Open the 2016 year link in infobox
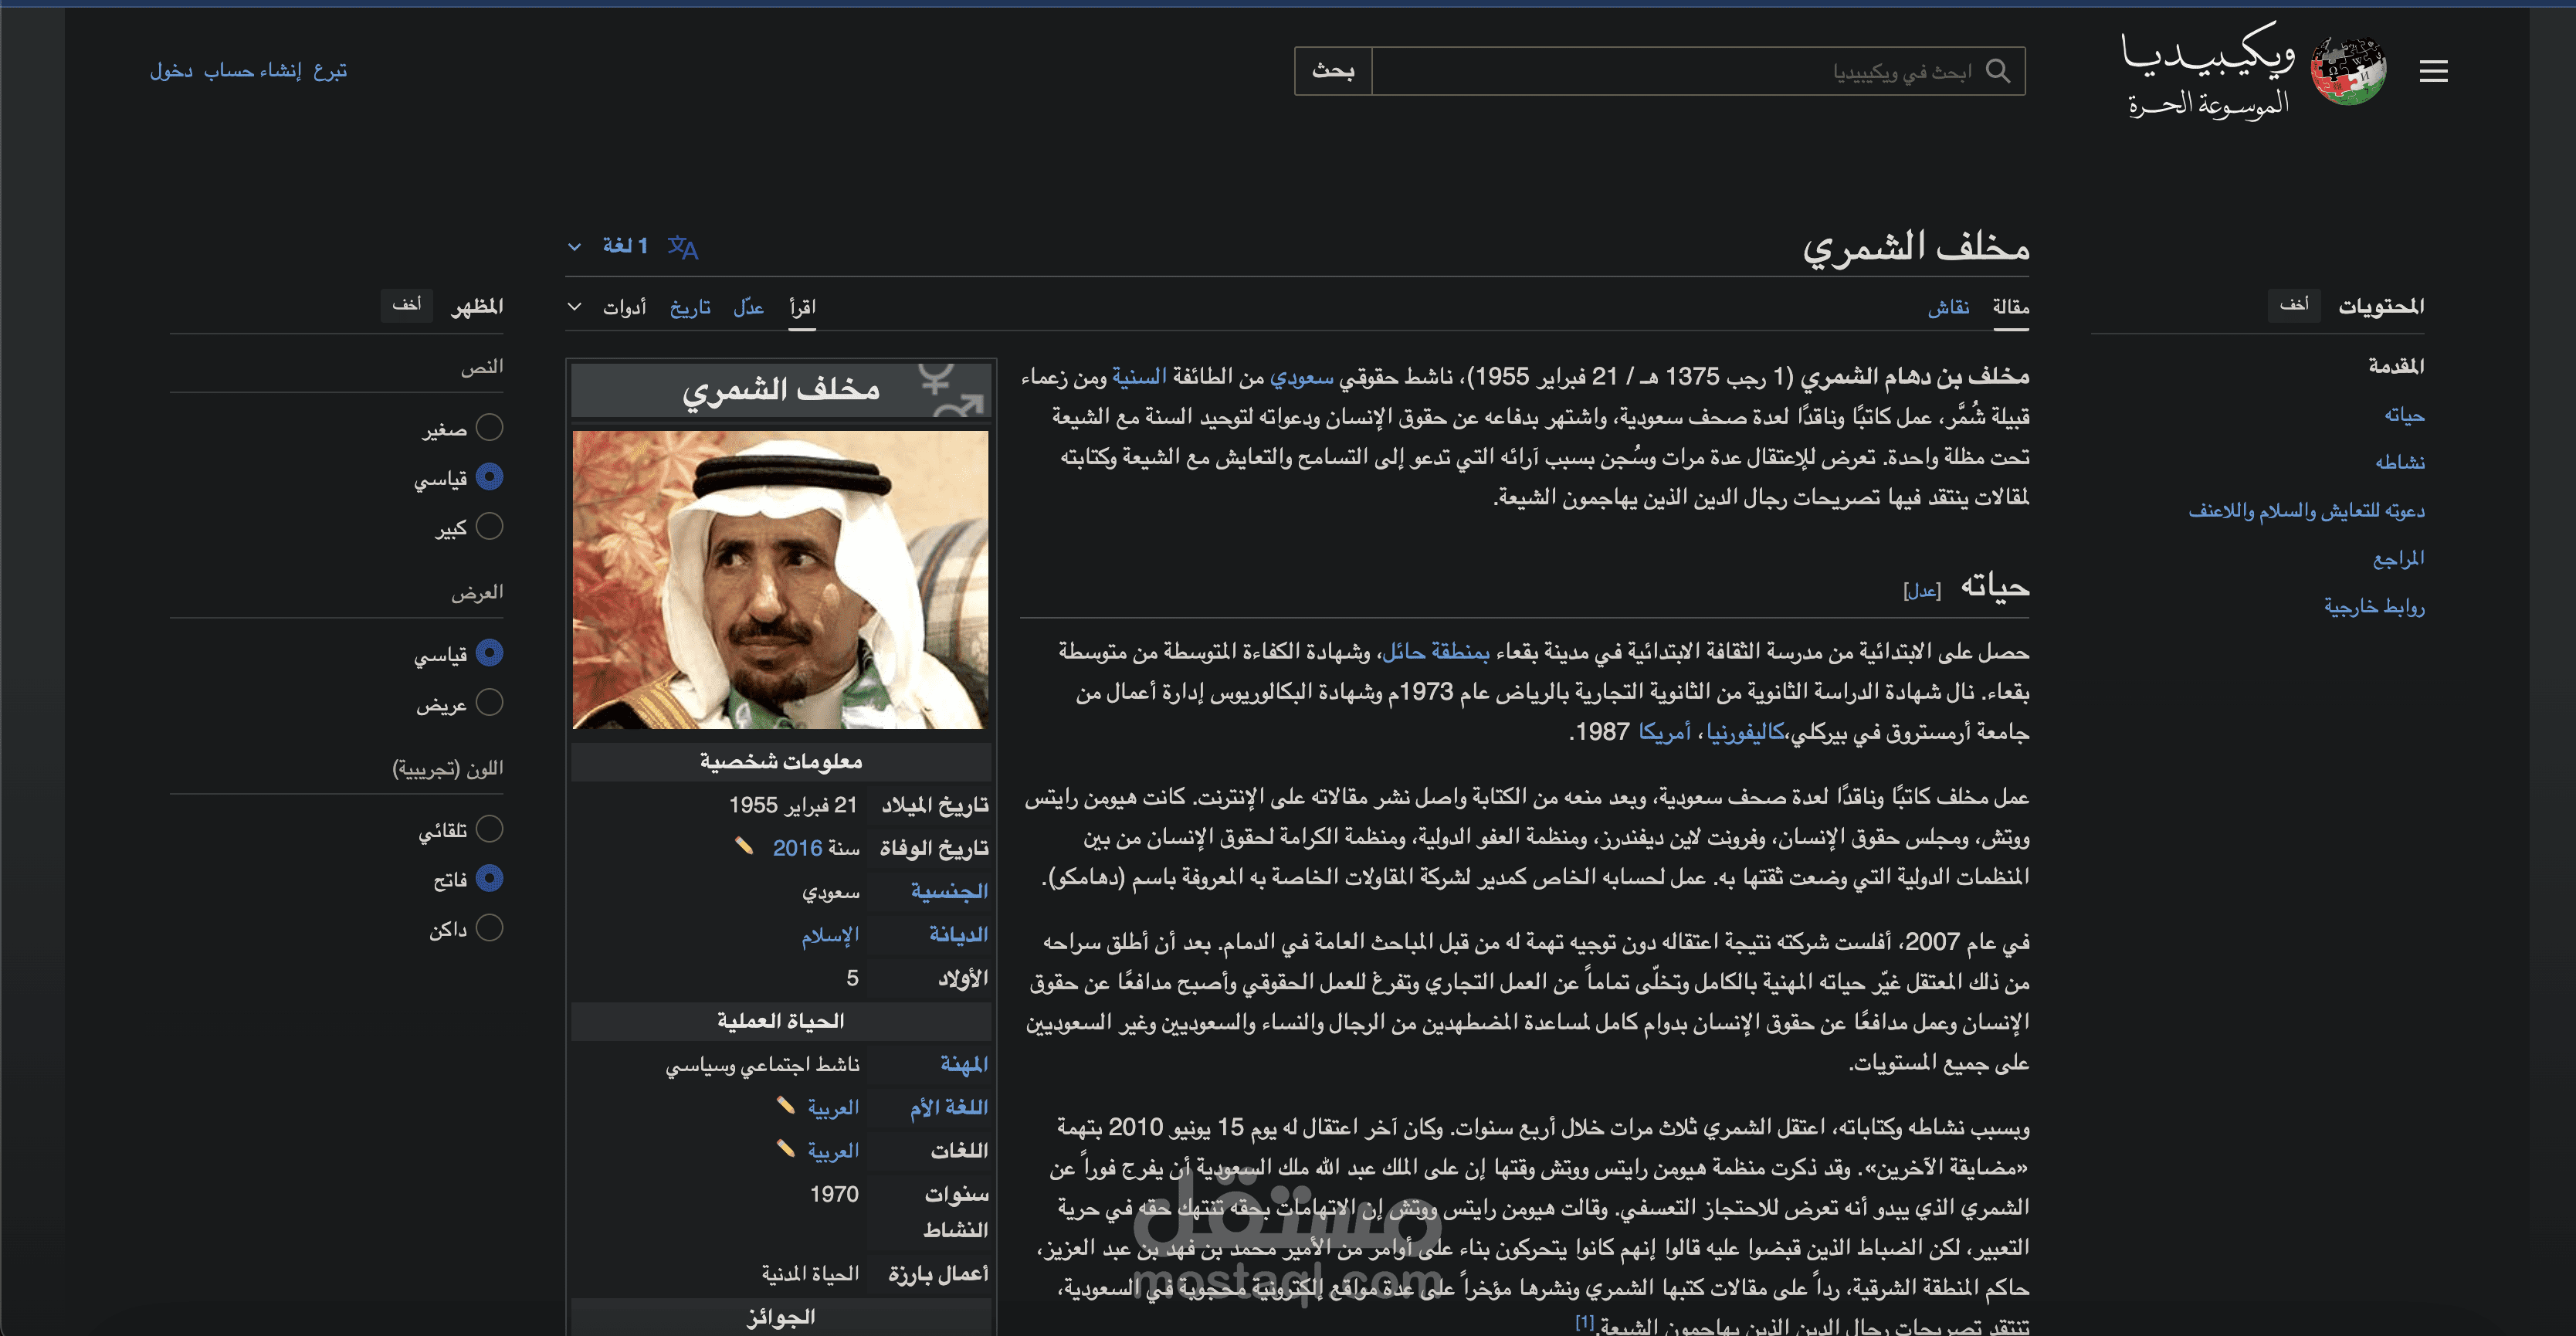The image size is (2576, 1336). (797, 848)
